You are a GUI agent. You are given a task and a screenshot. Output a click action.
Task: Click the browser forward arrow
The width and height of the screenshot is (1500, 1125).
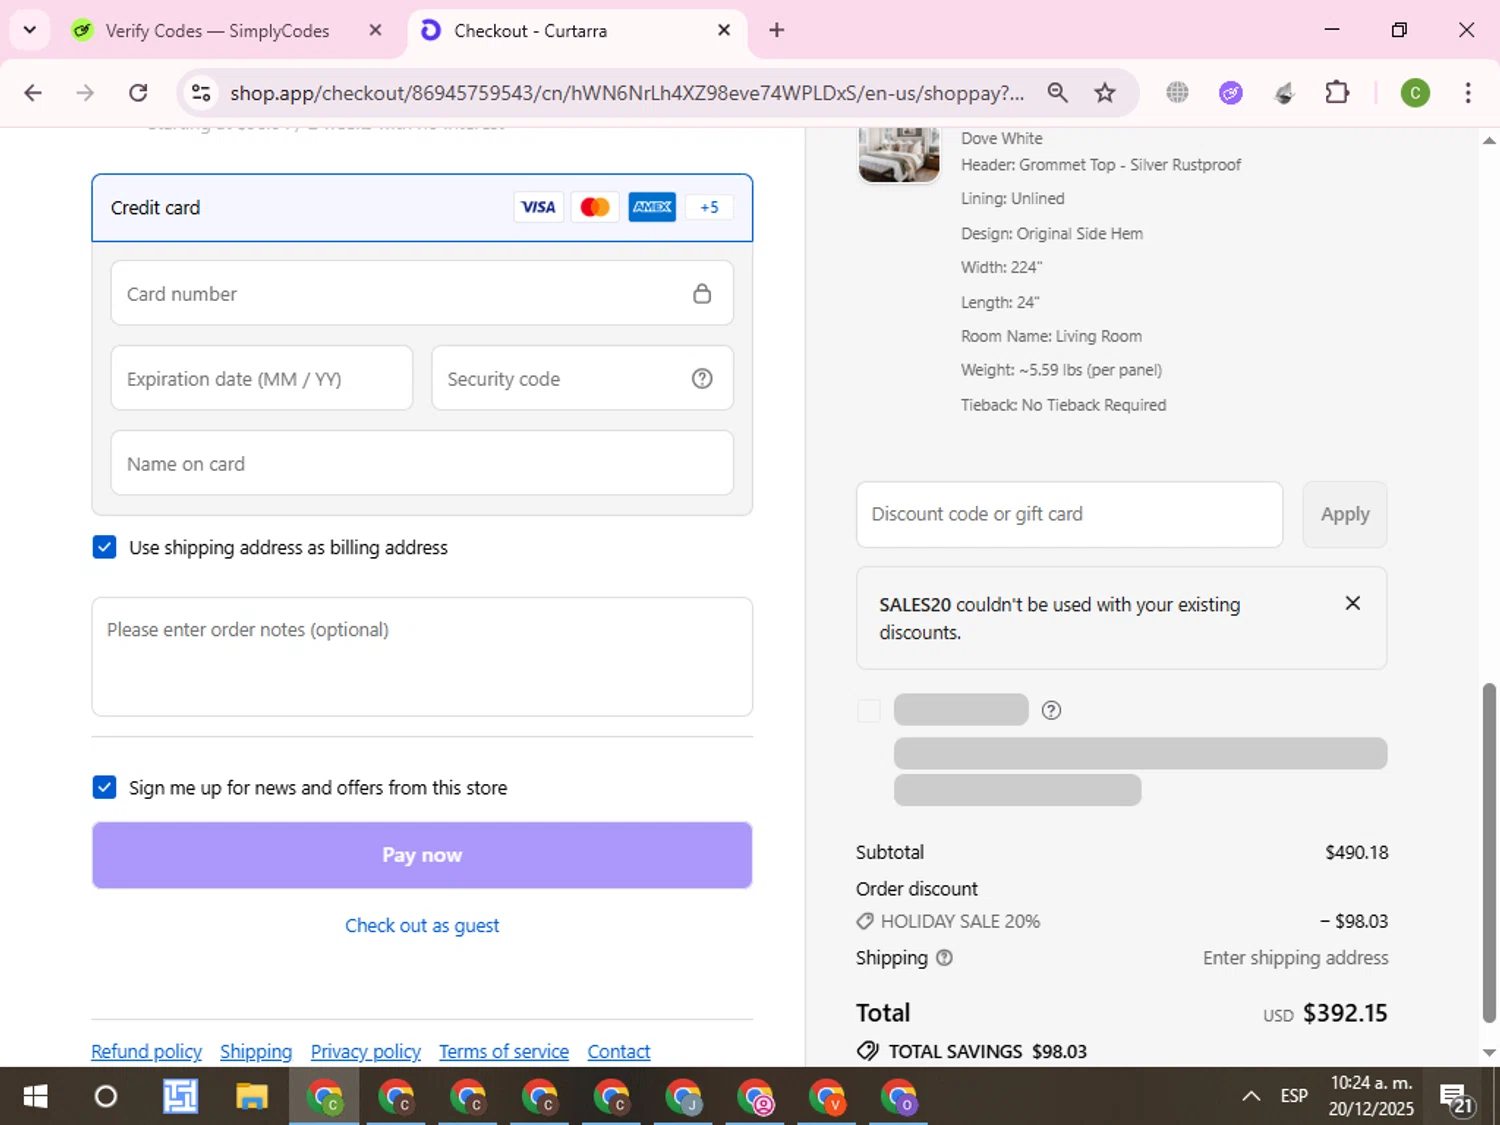point(85,93)
